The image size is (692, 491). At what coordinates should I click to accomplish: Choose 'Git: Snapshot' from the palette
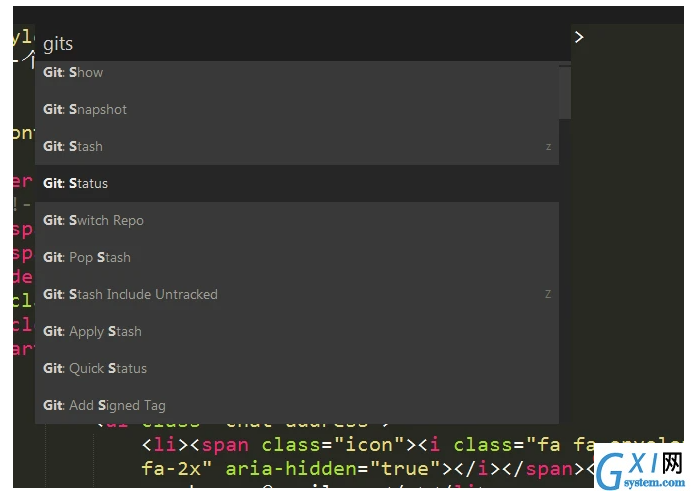(297, 109)
